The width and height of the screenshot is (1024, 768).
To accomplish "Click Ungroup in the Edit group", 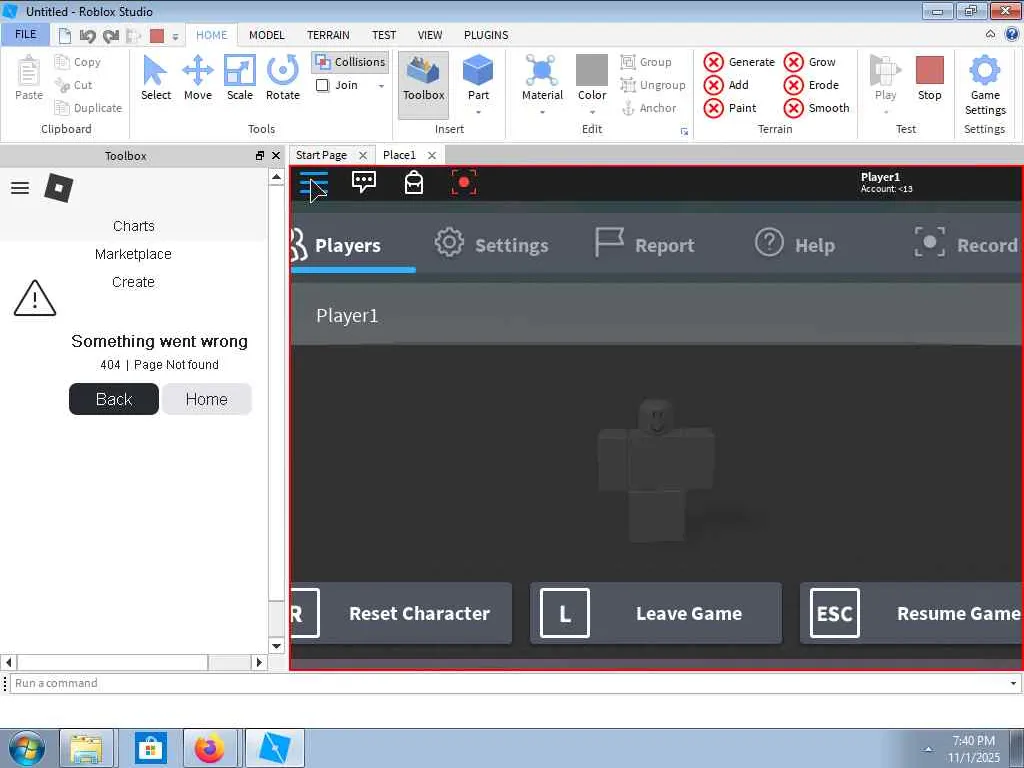I will click(x=653, y=85).
